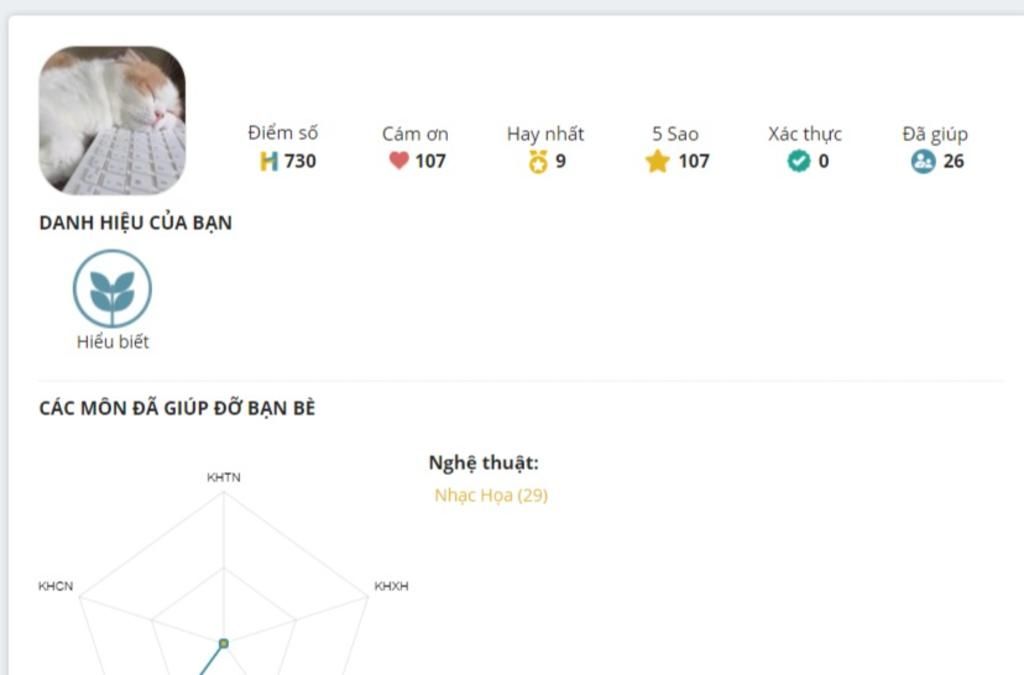Click the Điểm số label
This screenshot has height=675, width=1024.
[283, 133]
